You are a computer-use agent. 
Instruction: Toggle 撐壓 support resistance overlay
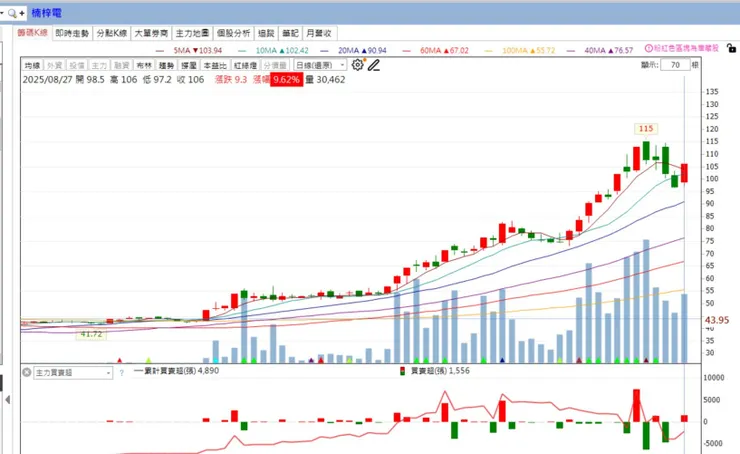coord(189,65)
